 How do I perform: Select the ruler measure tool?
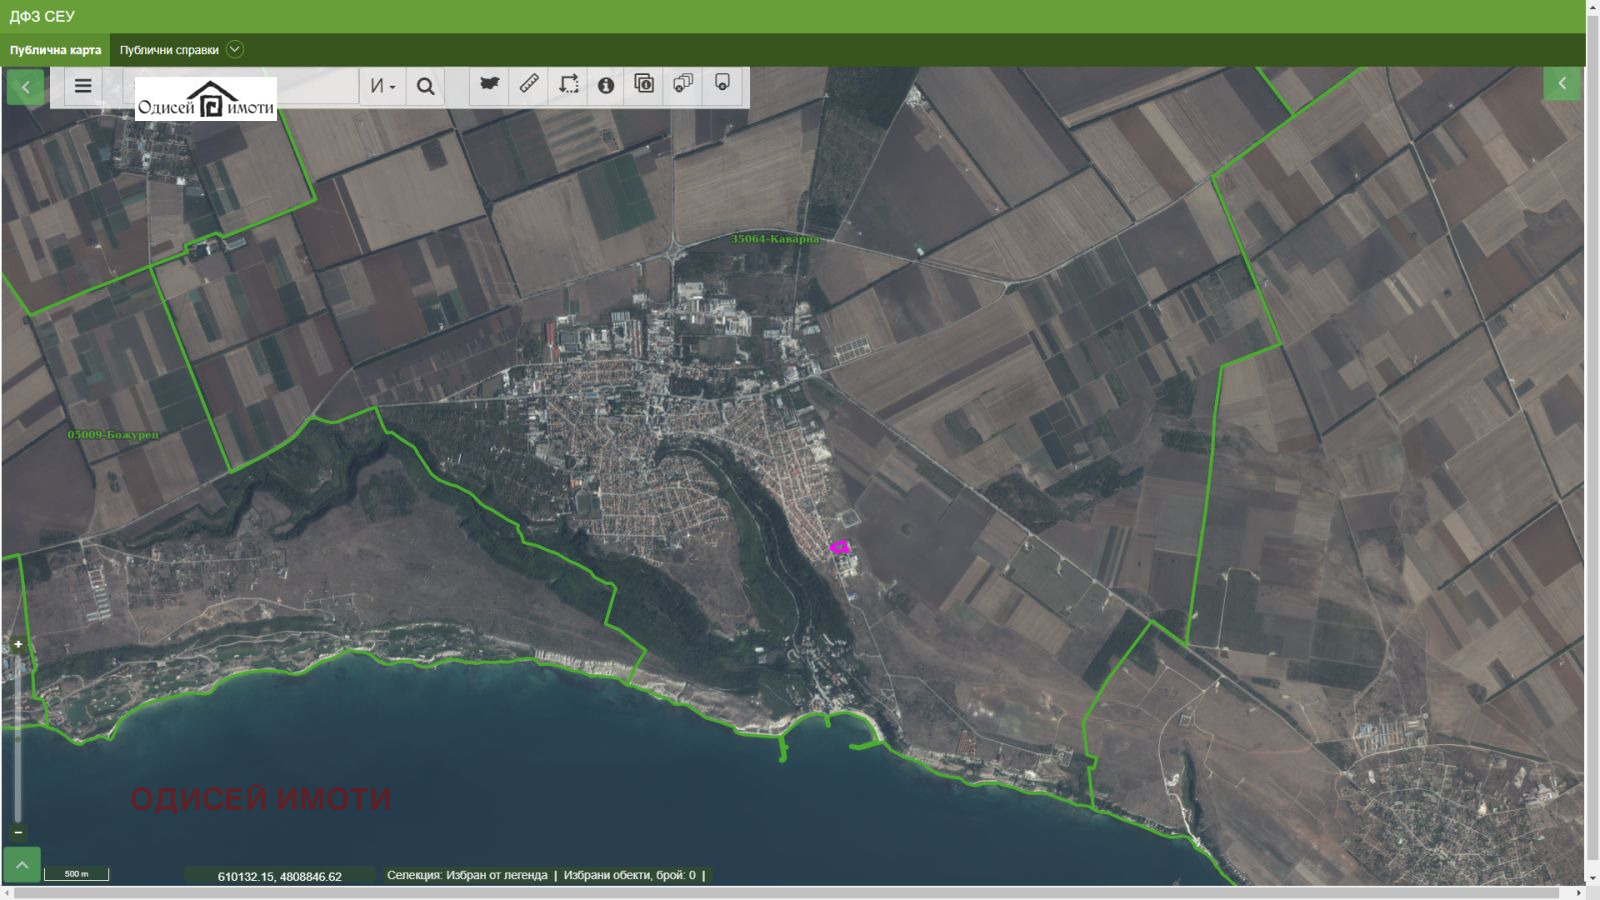(x=529, y=84)
